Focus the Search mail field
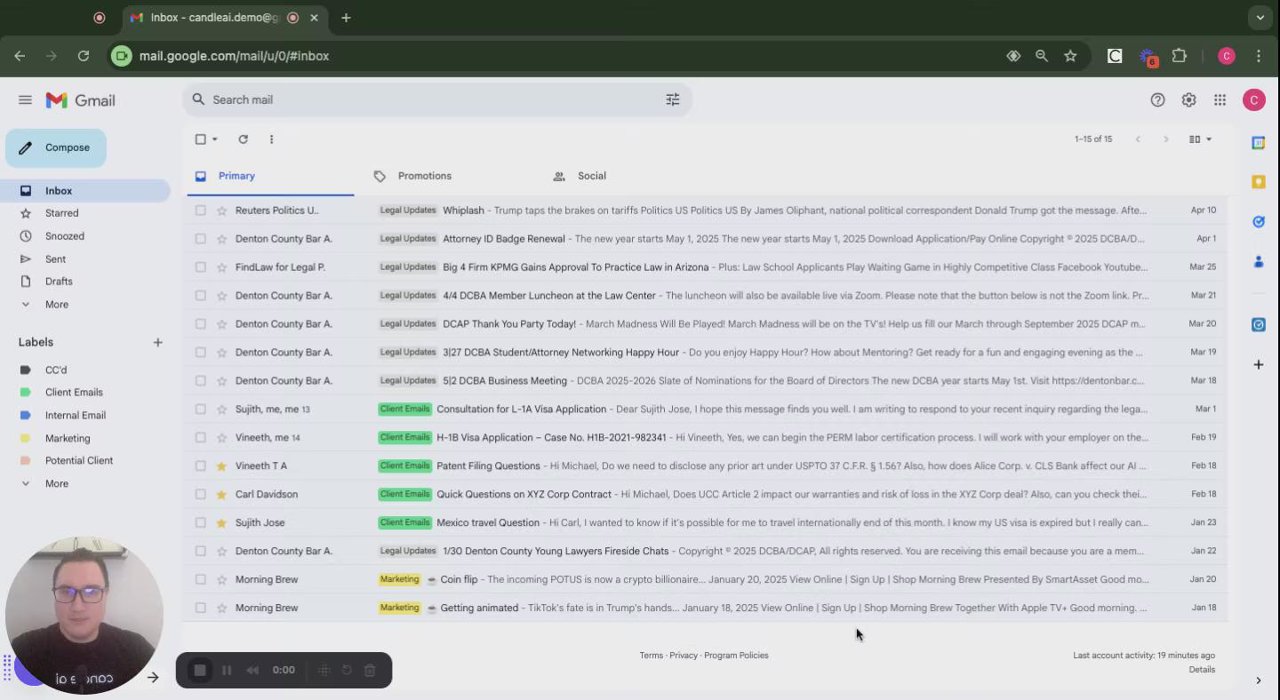1280x700 pixels. point(435,100)
